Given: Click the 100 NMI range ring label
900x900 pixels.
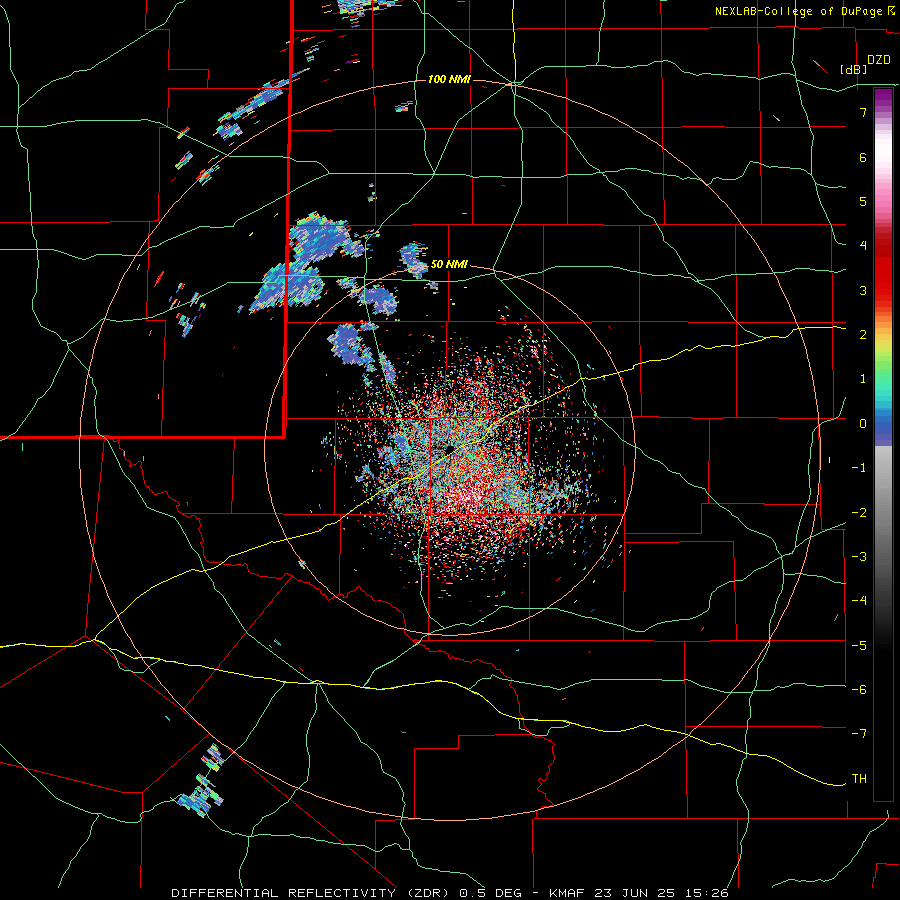Looking at the screenshot, I should coord(449,79).
